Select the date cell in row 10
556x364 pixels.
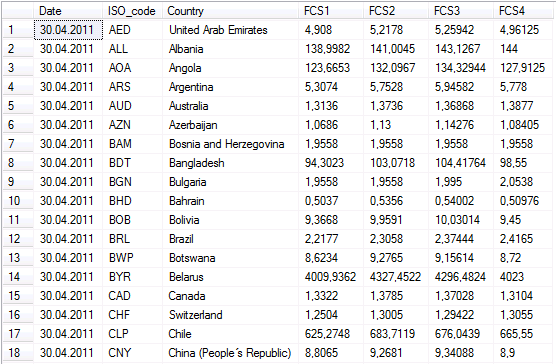coord(68,201)
